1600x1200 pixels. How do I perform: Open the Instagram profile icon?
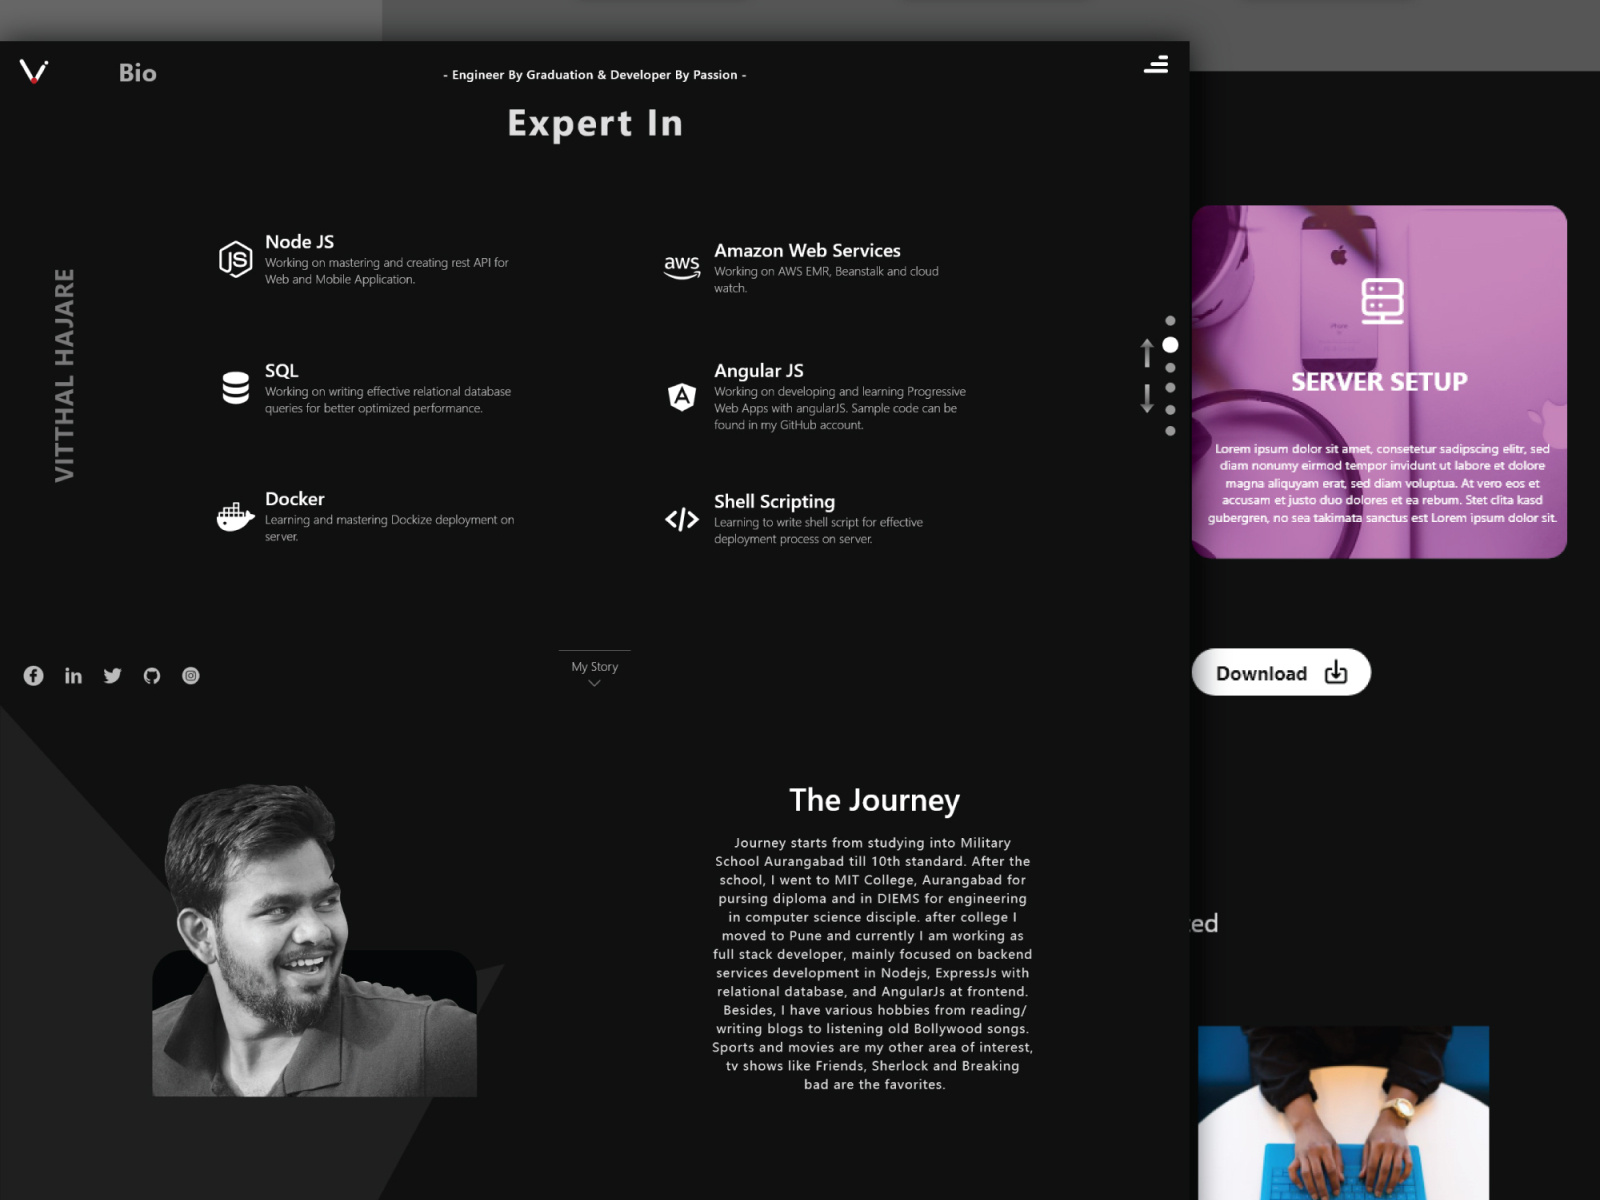(x=191, y=676)
